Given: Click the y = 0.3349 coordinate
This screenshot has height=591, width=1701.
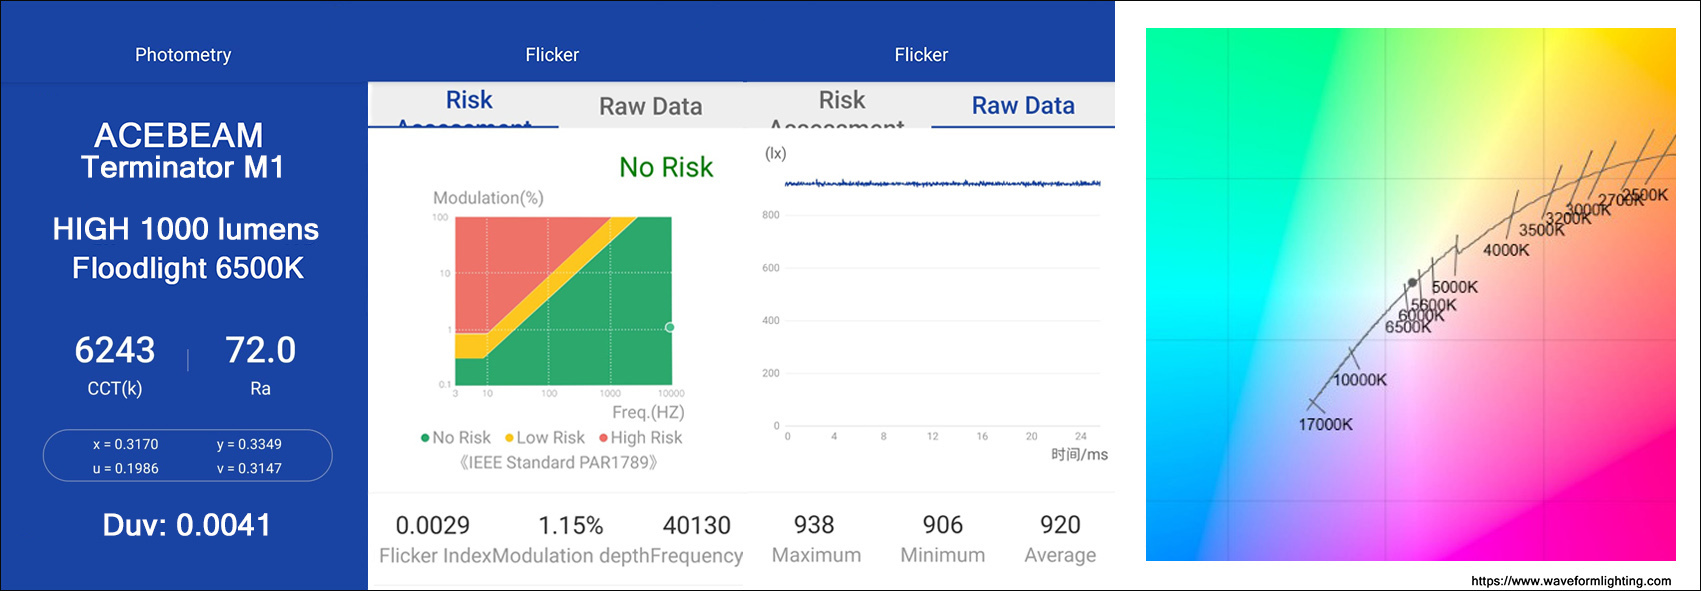Looking at the screenshot, I should pyautogui.click(x=249, y=444).
